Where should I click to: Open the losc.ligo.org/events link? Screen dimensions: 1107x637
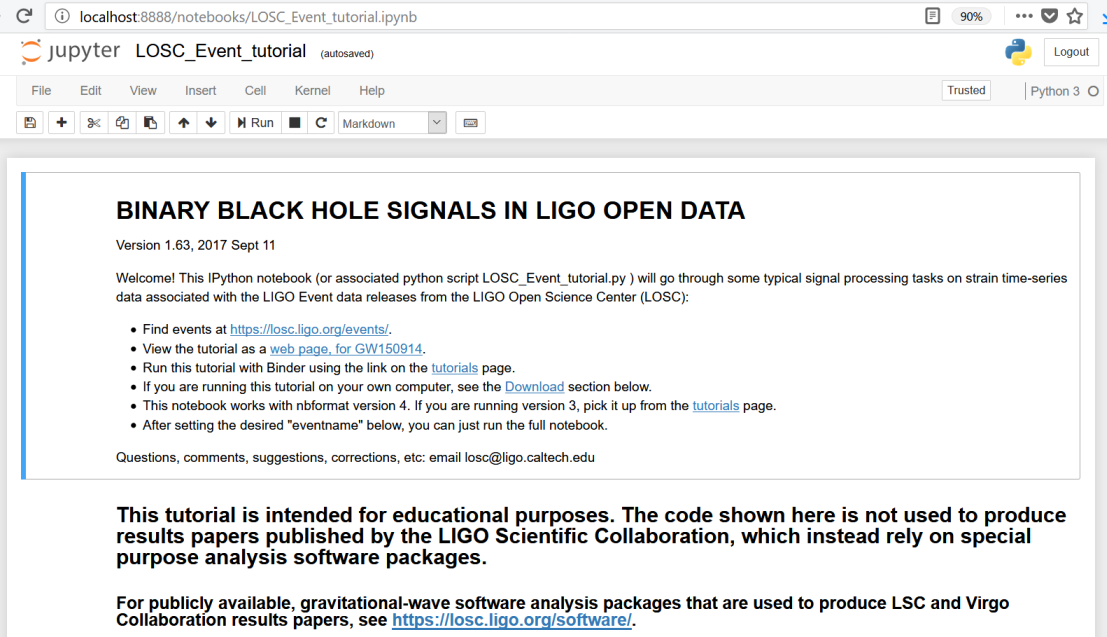tap(309, 329)
